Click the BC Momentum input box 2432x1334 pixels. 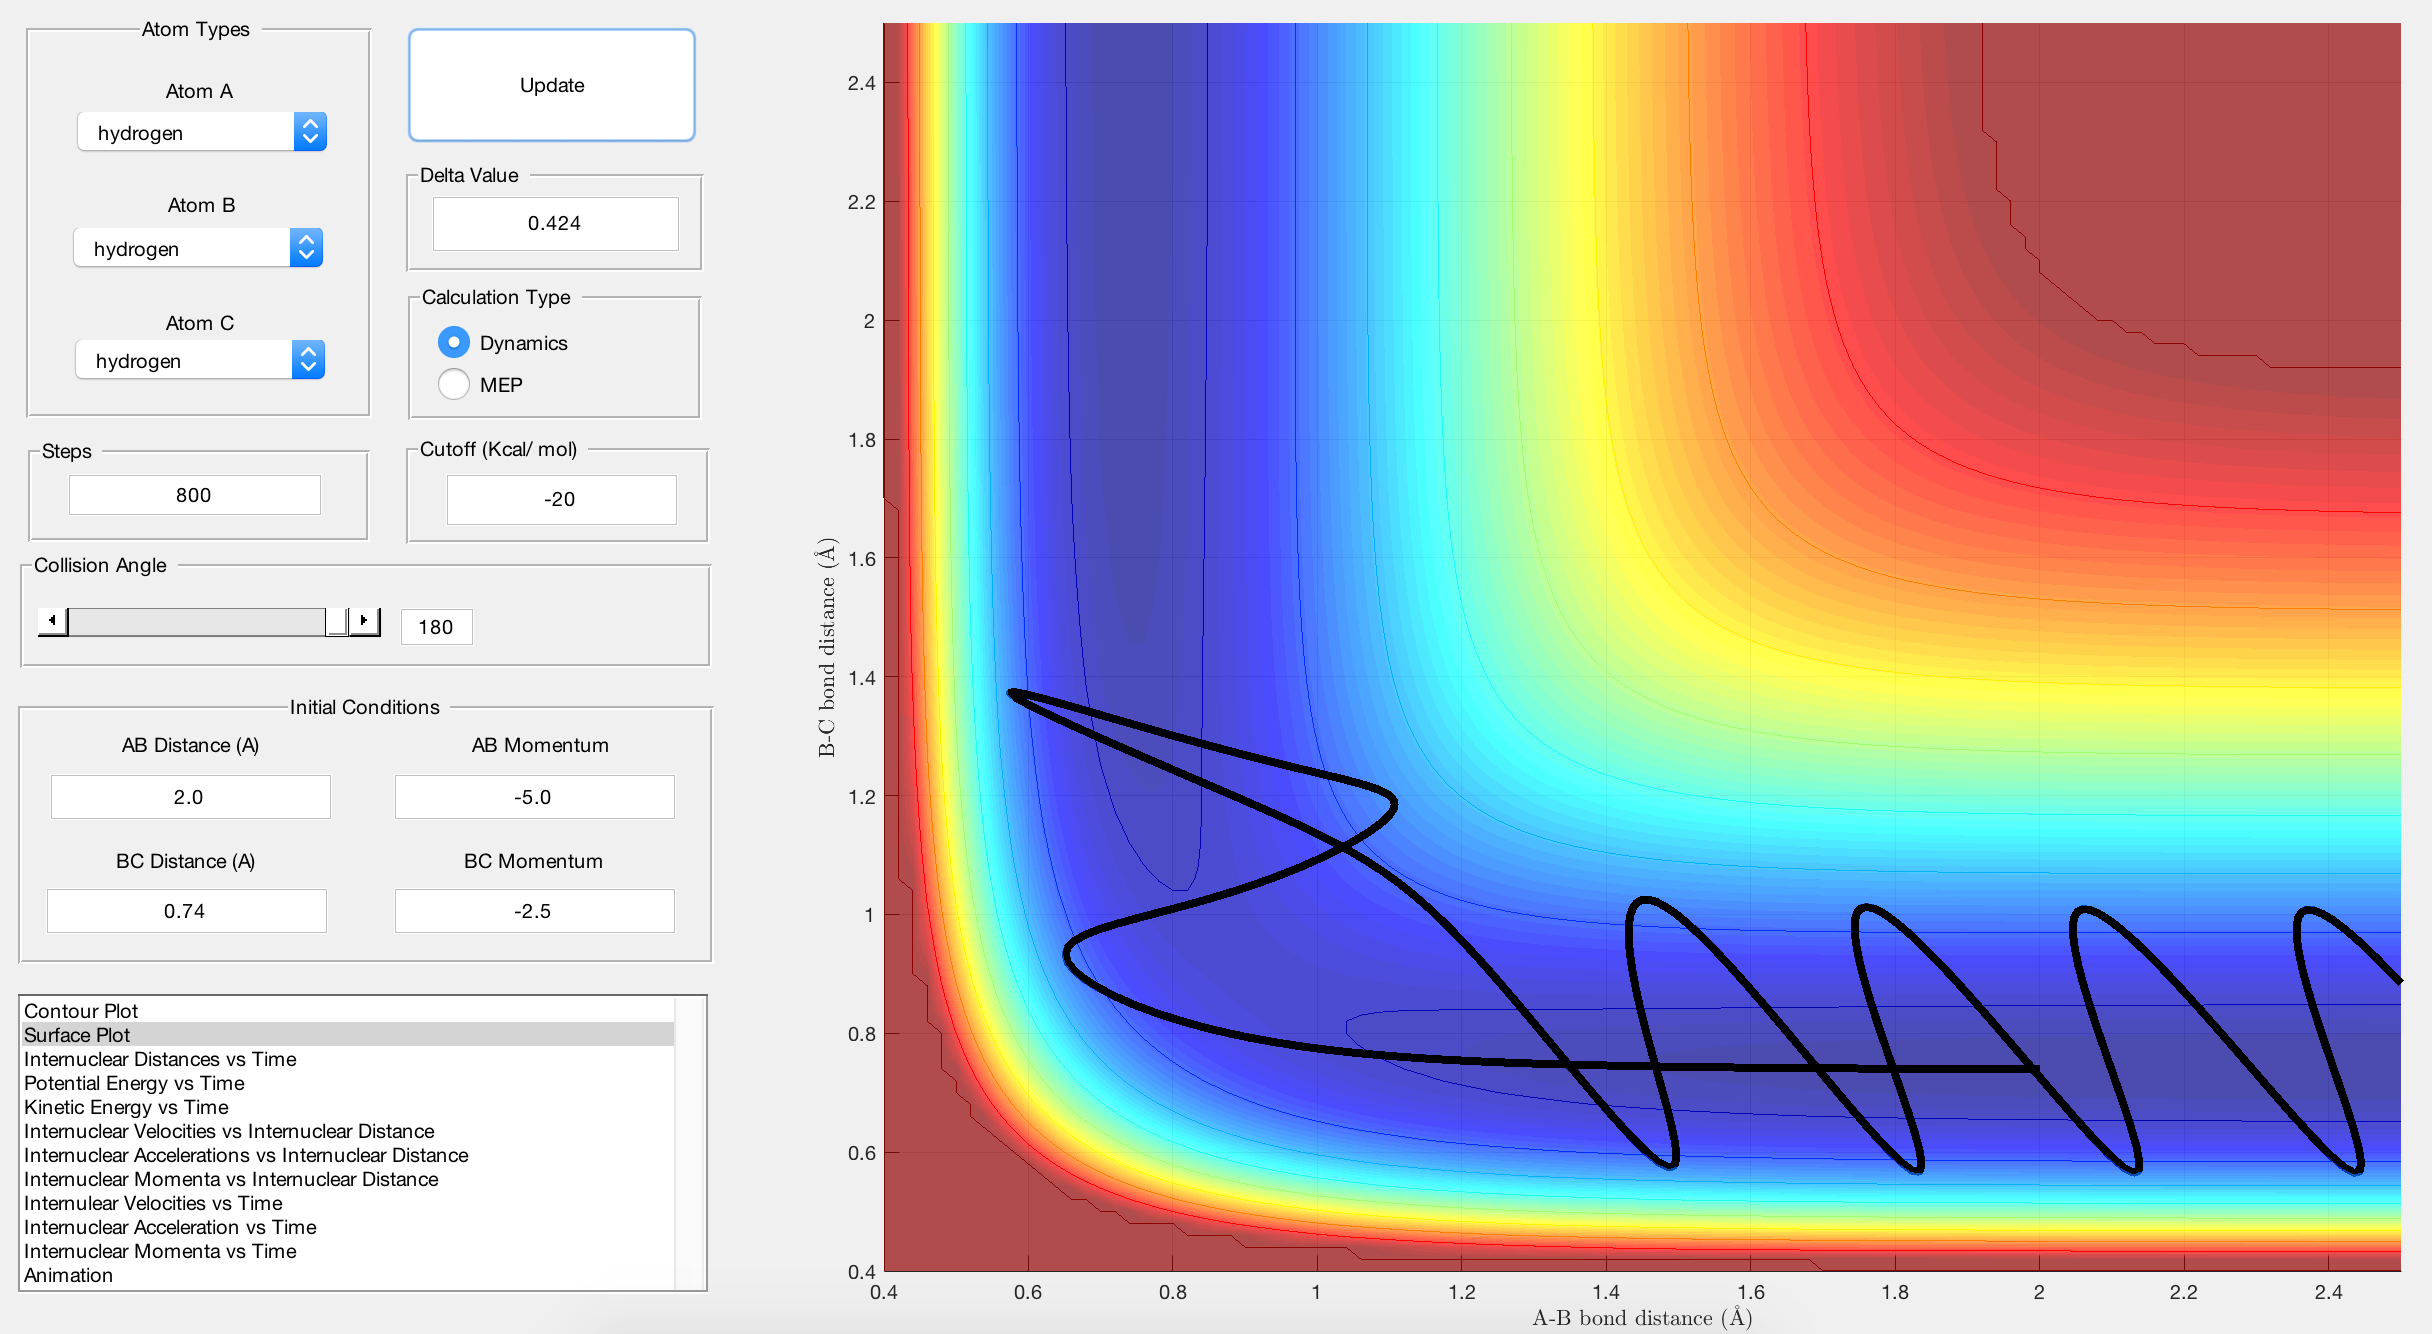534,911
